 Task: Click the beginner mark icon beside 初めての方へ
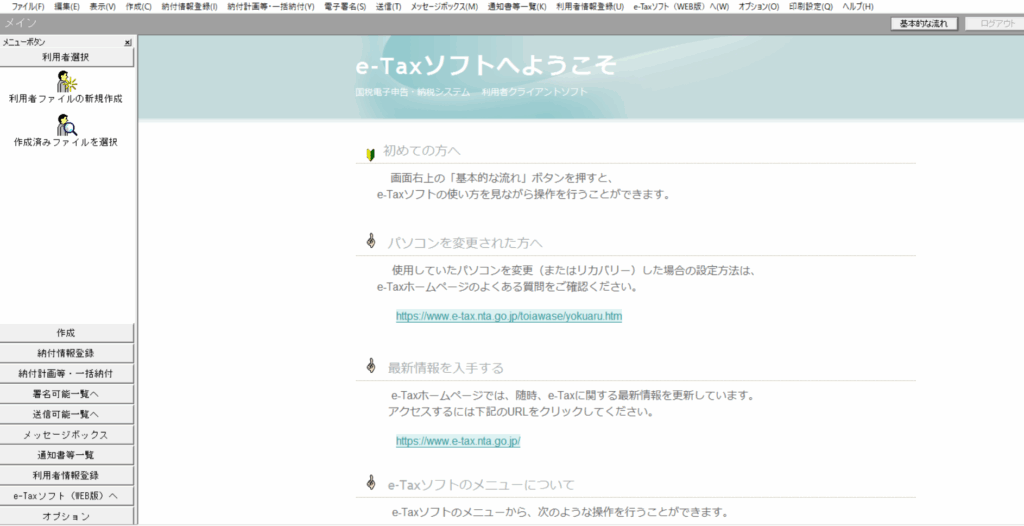point(370,154)
